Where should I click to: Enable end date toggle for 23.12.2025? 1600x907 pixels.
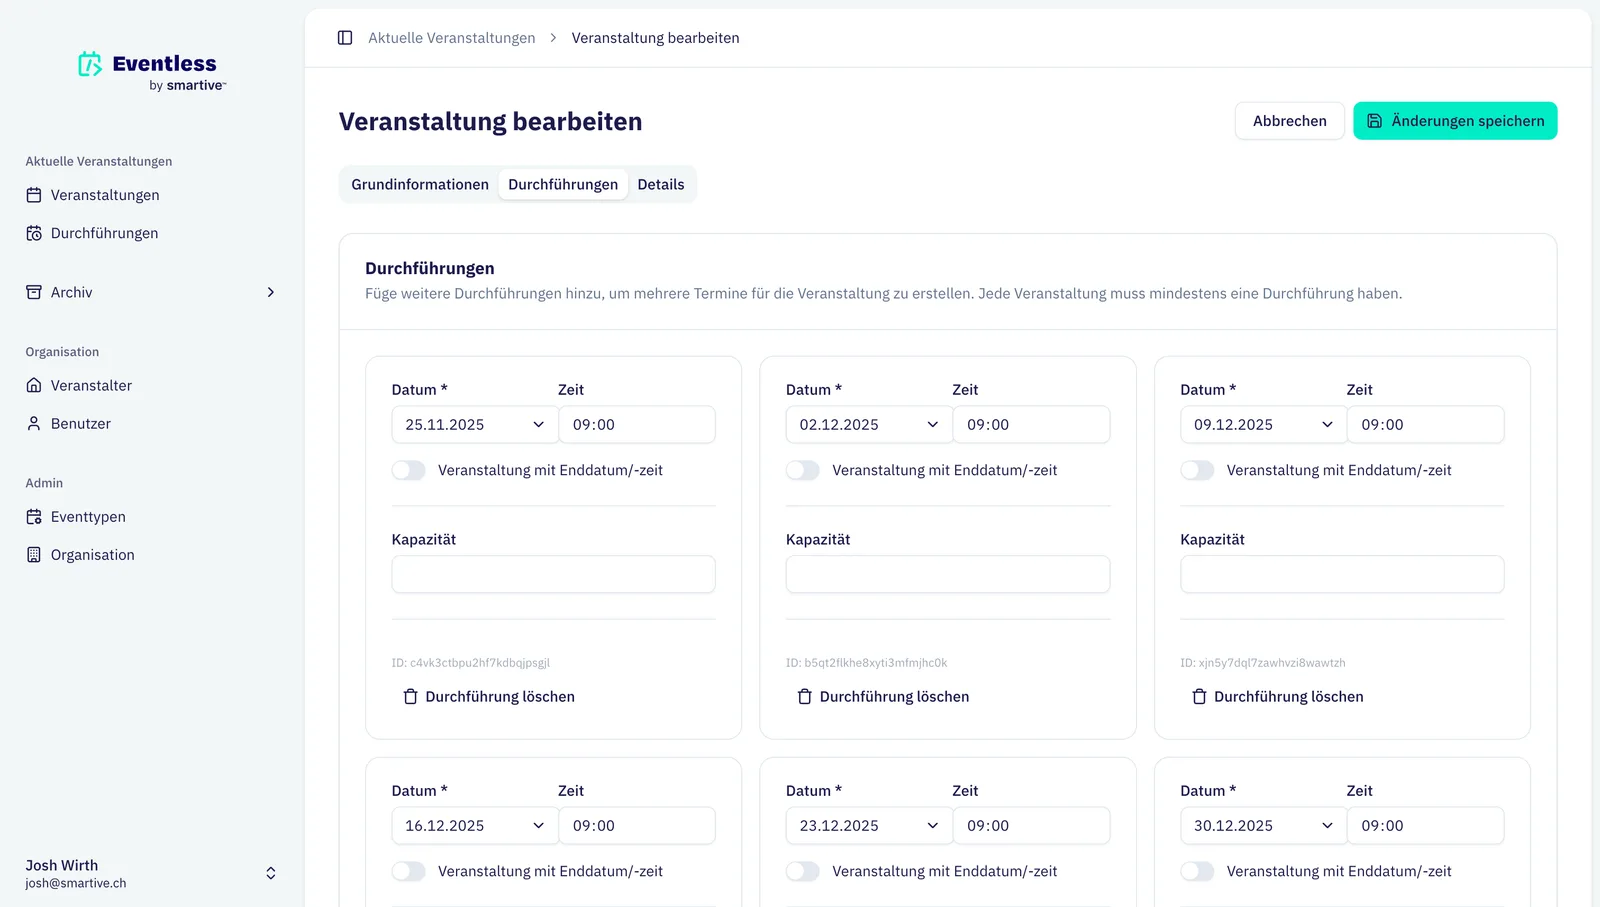[803, 871]
